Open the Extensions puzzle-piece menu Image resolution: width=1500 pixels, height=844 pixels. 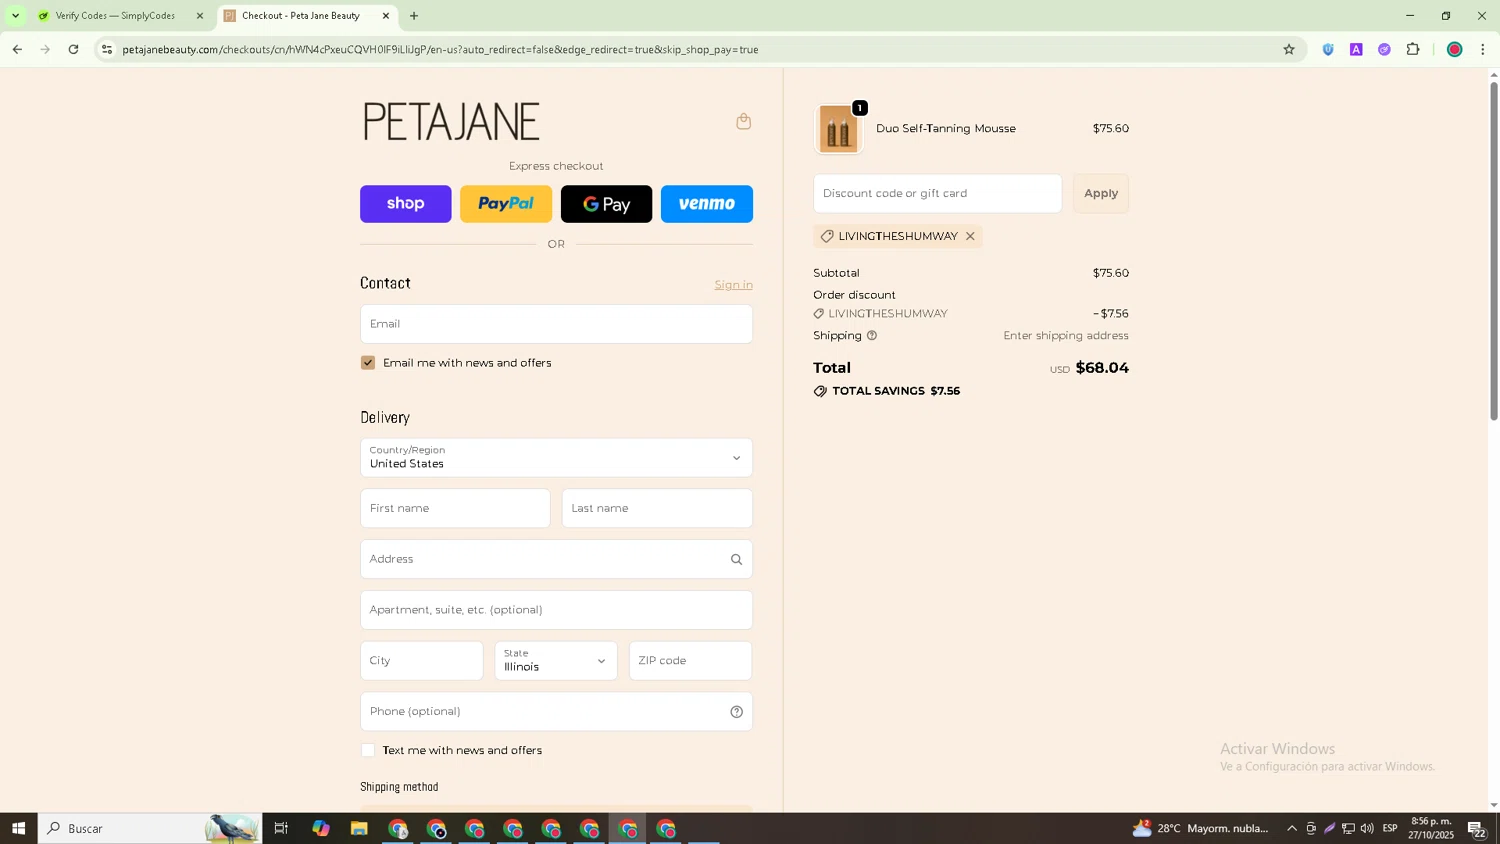(x=1413, y=49)
